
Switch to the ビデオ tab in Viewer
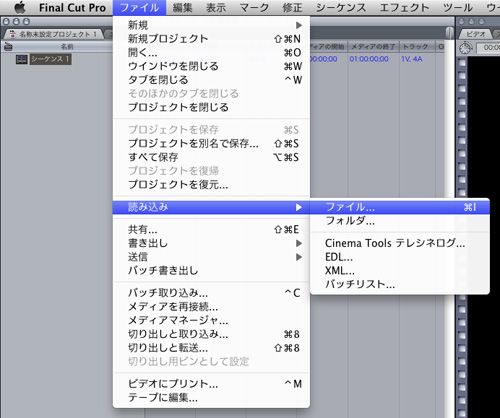coord(476,34)
